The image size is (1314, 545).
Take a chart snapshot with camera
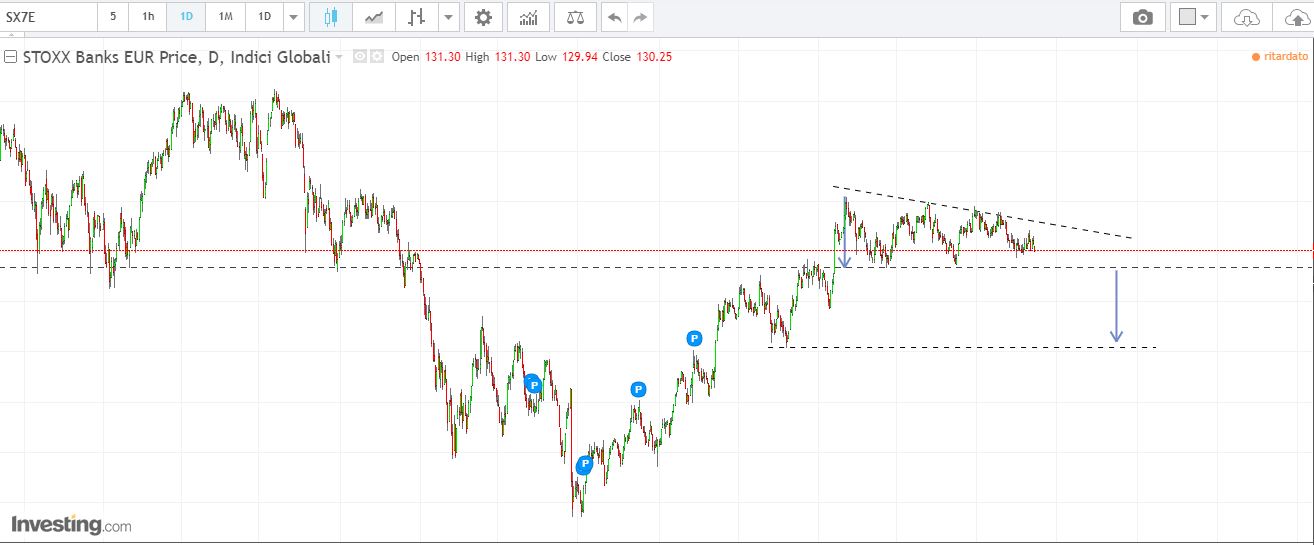click(1142, 17)
